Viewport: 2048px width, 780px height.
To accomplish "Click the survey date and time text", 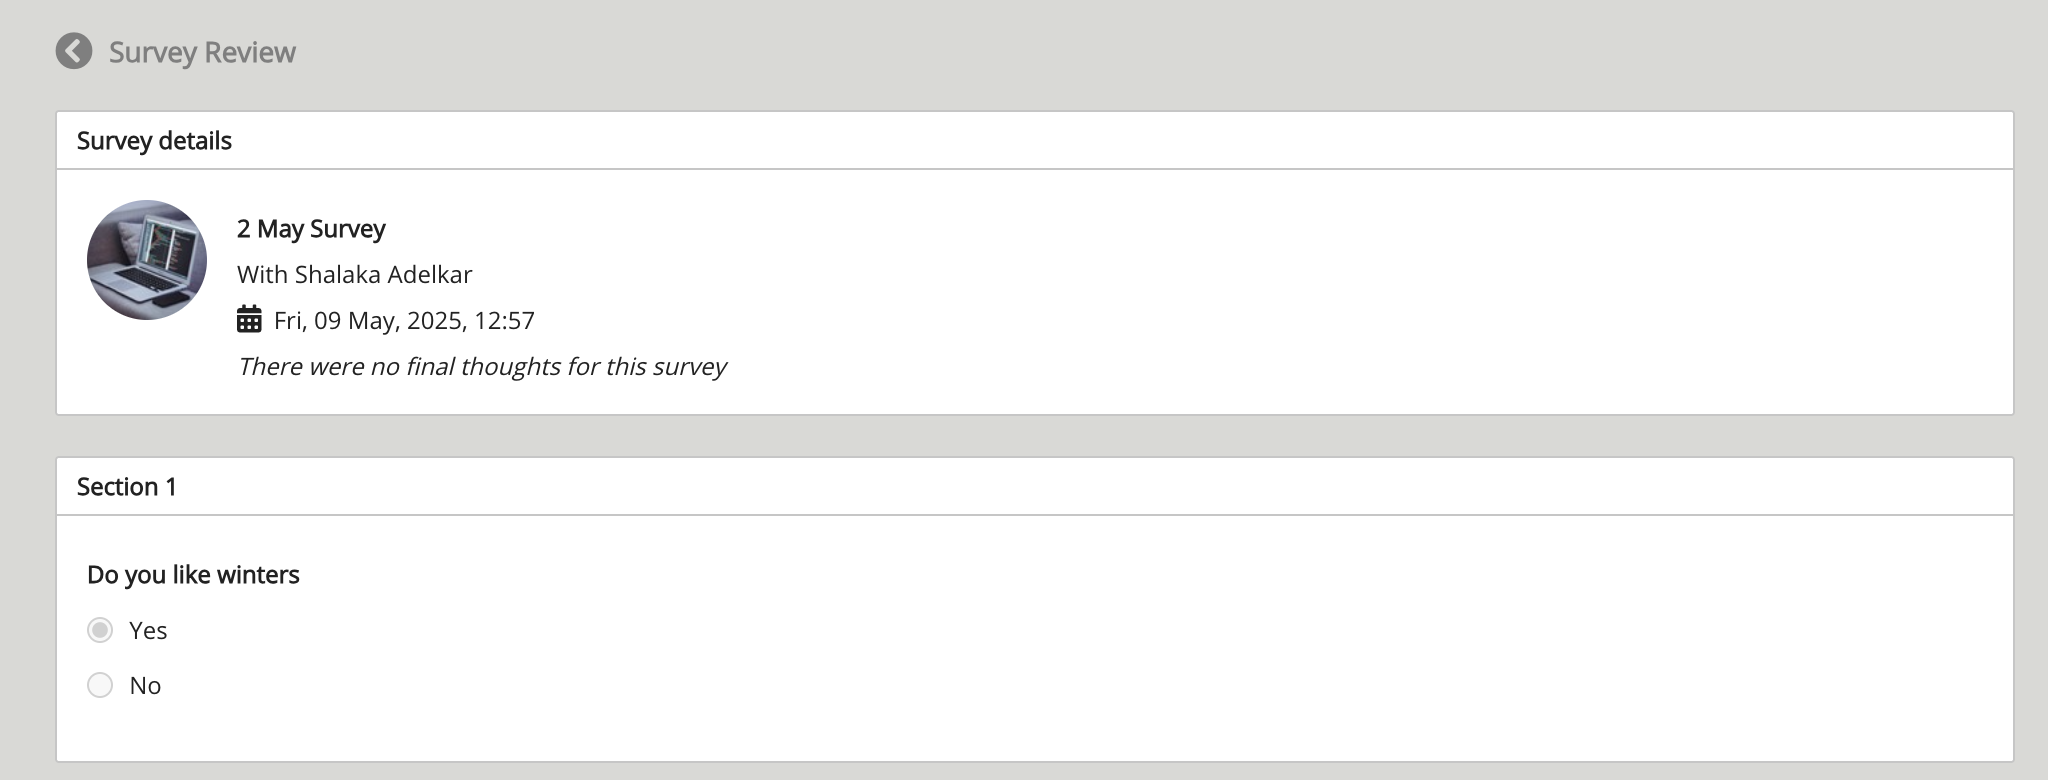I will [x=404, y=319].
